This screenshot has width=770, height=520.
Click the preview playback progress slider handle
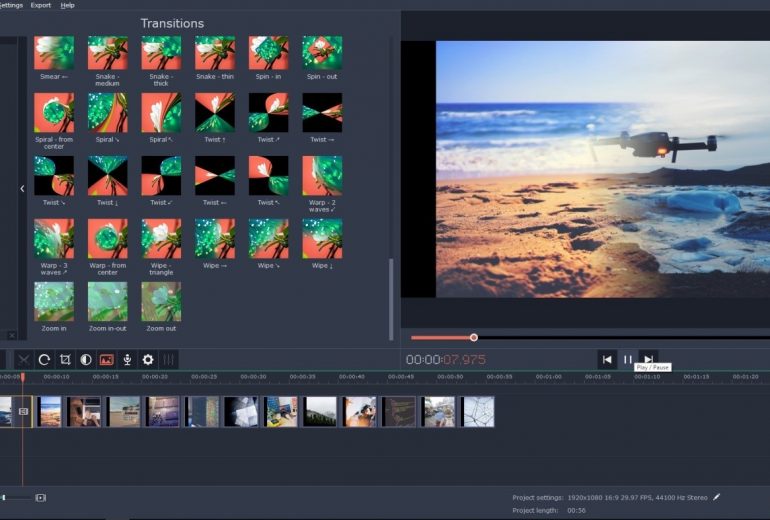[x=474, y=337]
